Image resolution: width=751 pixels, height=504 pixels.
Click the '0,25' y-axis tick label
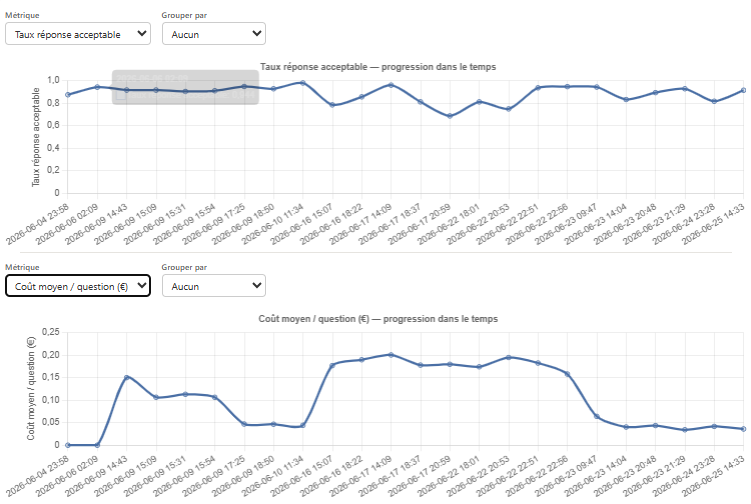click(51, 332)
